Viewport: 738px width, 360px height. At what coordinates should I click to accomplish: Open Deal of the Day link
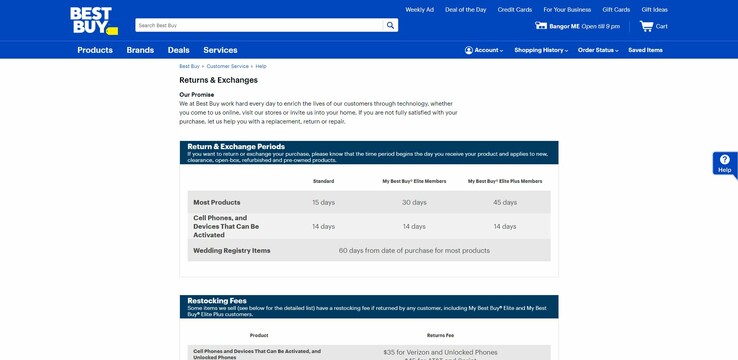(x=465, y=9)
